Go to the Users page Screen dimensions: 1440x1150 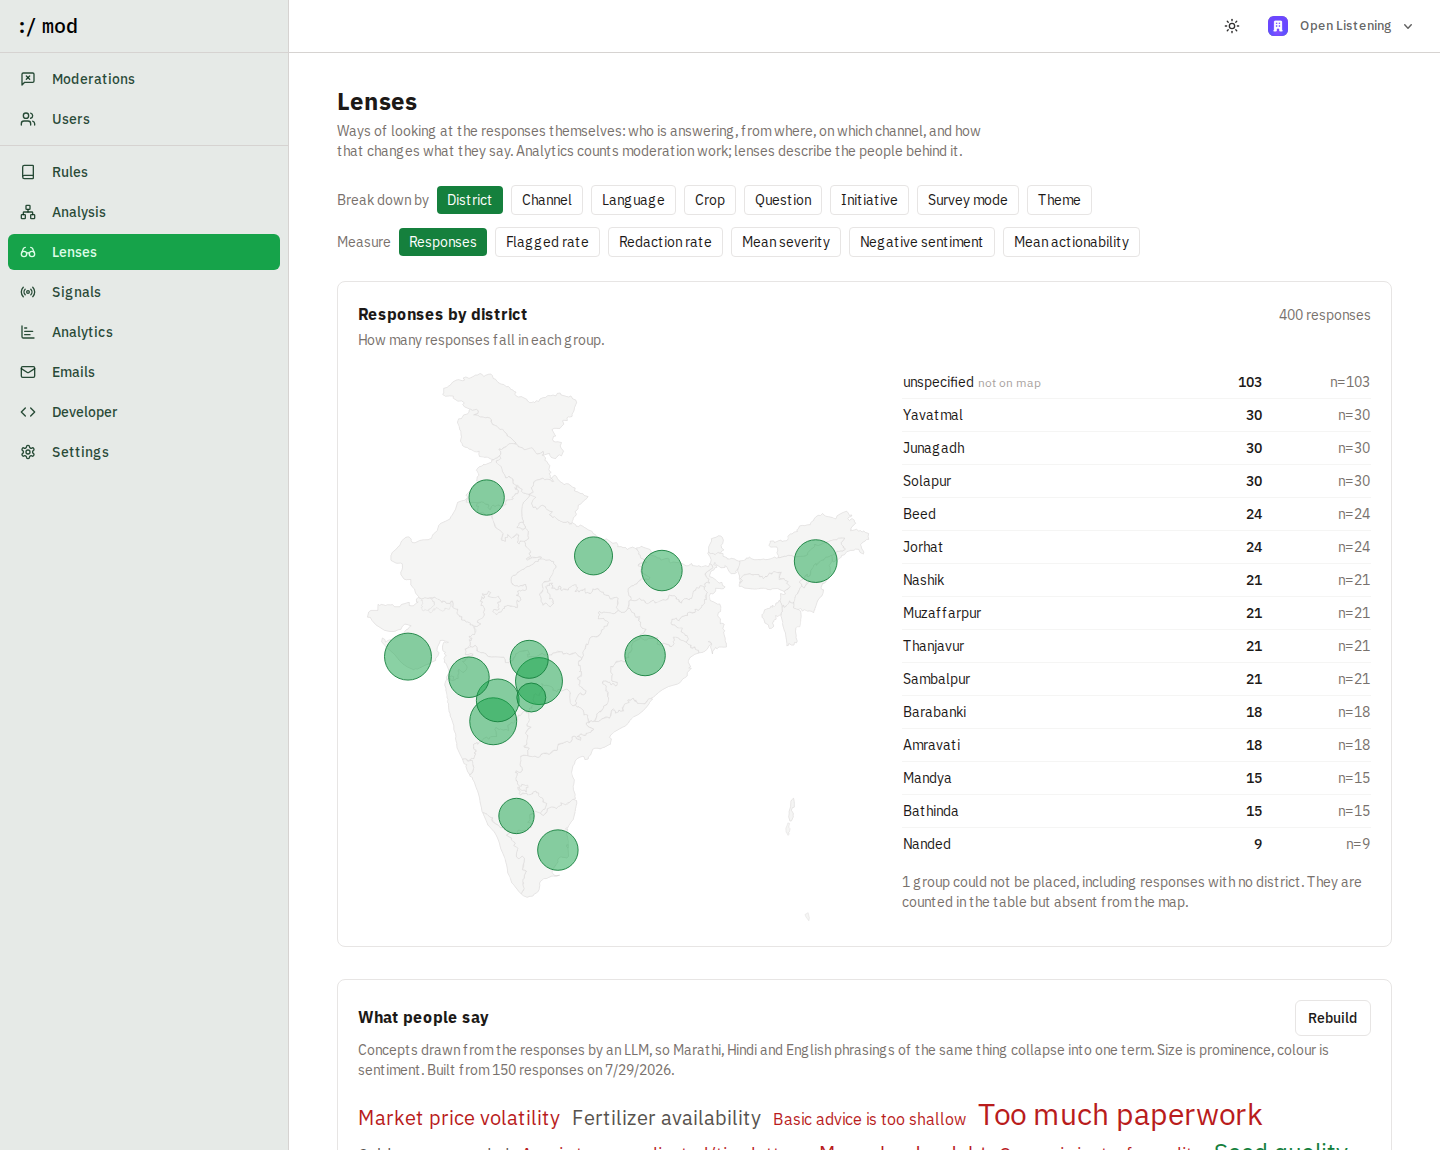tap(144, 119)
